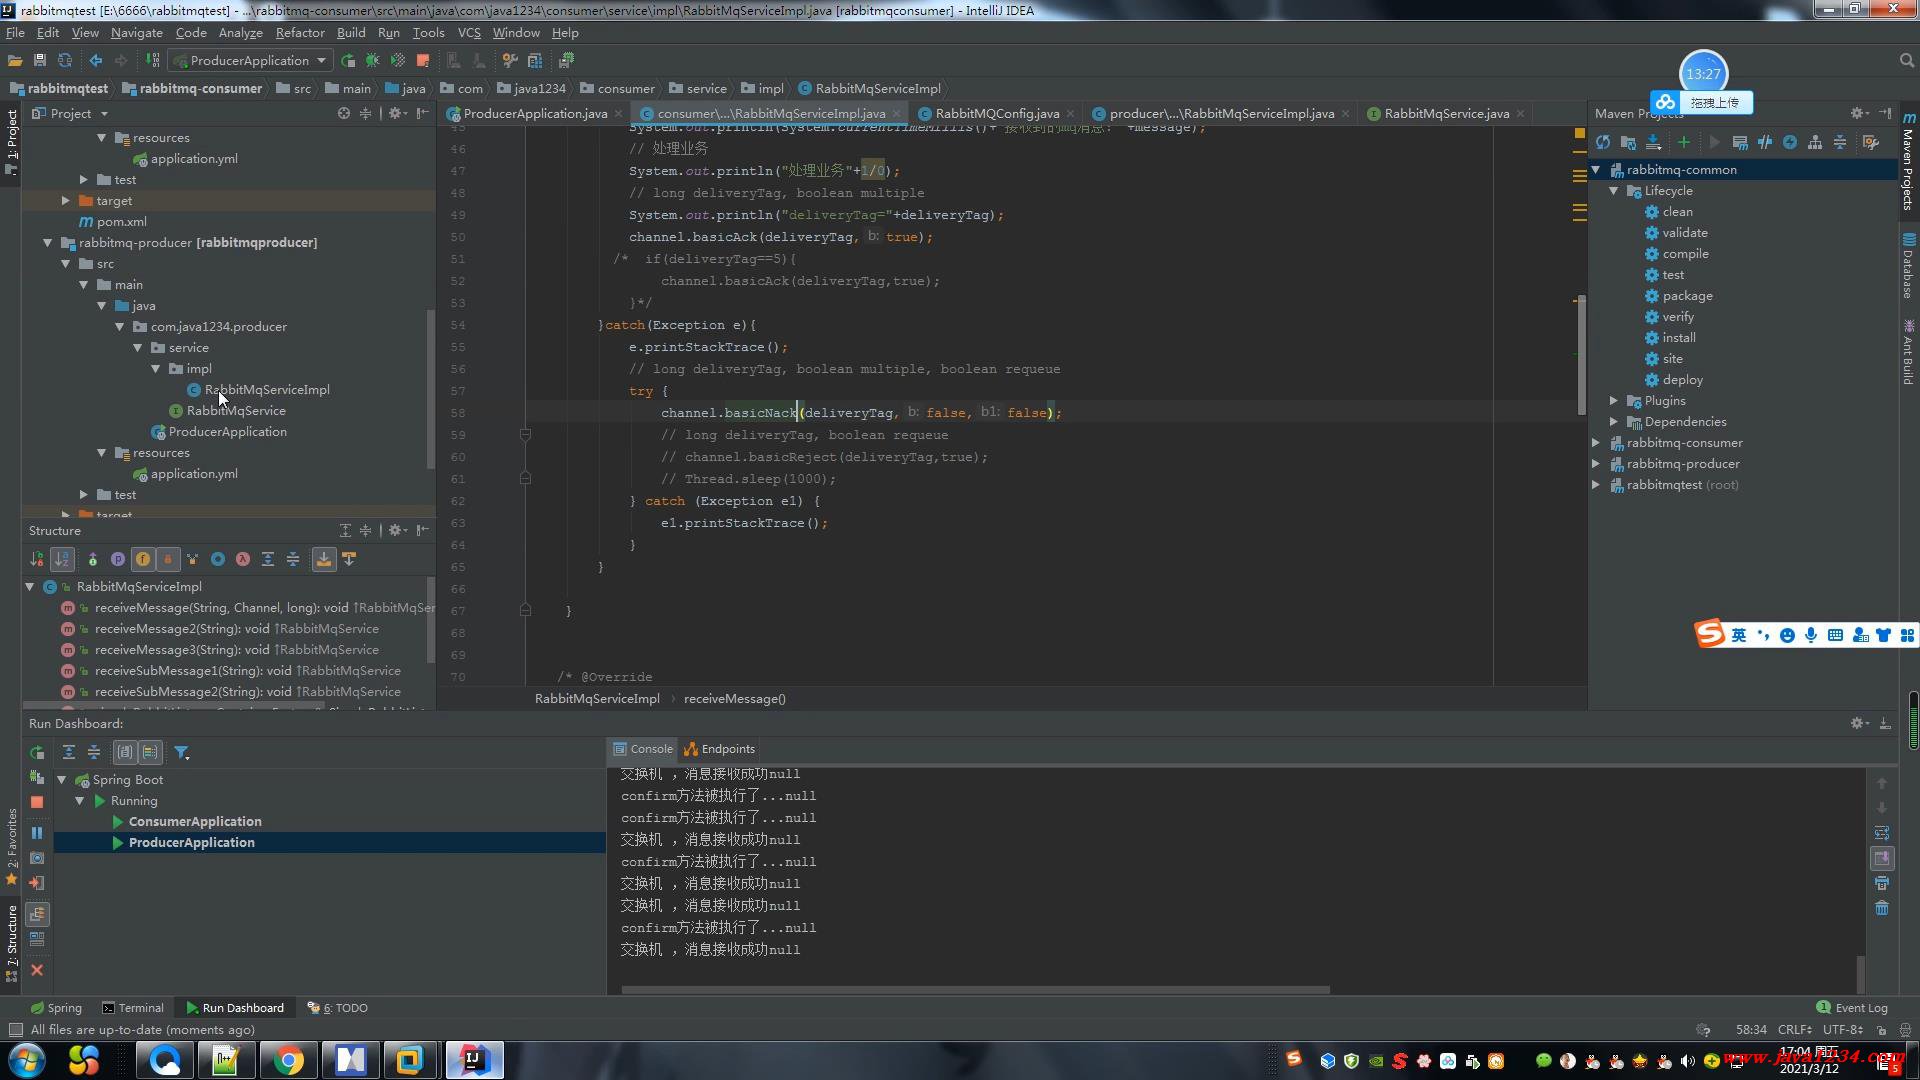Click the Filter icon in Run Dashboard

pyautogui.click(x=181, y=752)
